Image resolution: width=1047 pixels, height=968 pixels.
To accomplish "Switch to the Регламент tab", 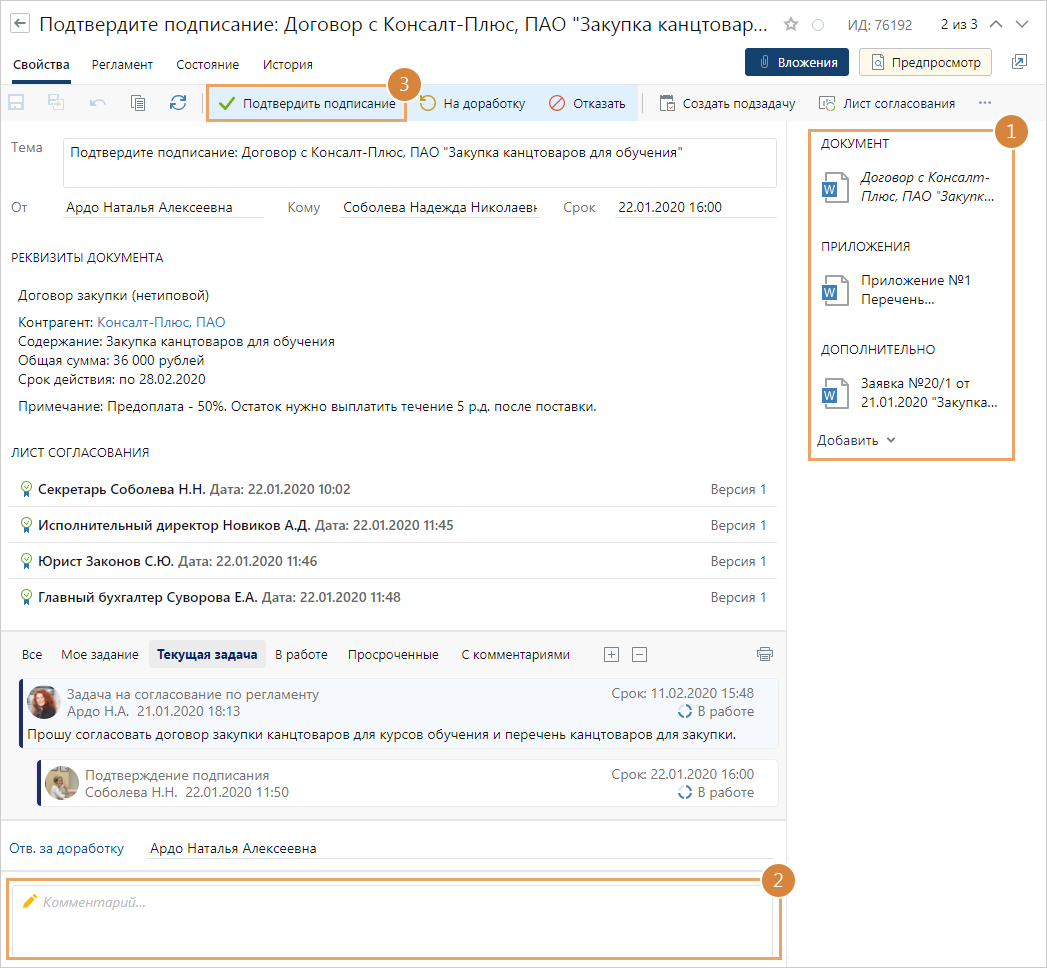I will 122,64.
